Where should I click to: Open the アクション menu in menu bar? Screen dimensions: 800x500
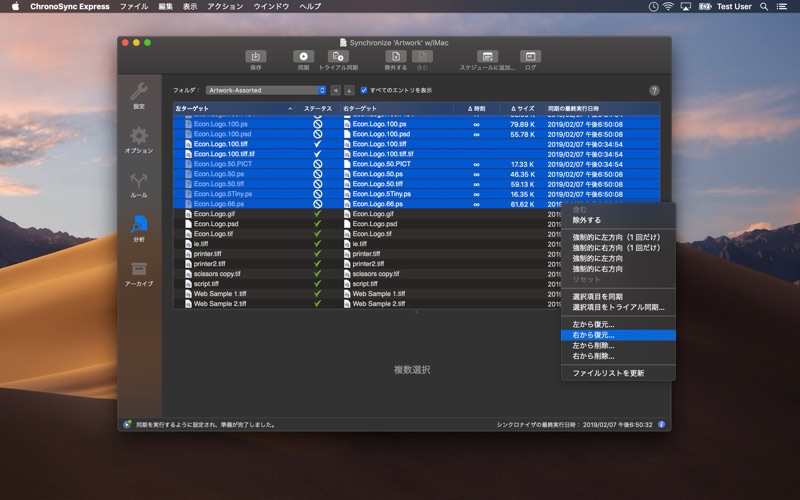(x=225, y=6)
